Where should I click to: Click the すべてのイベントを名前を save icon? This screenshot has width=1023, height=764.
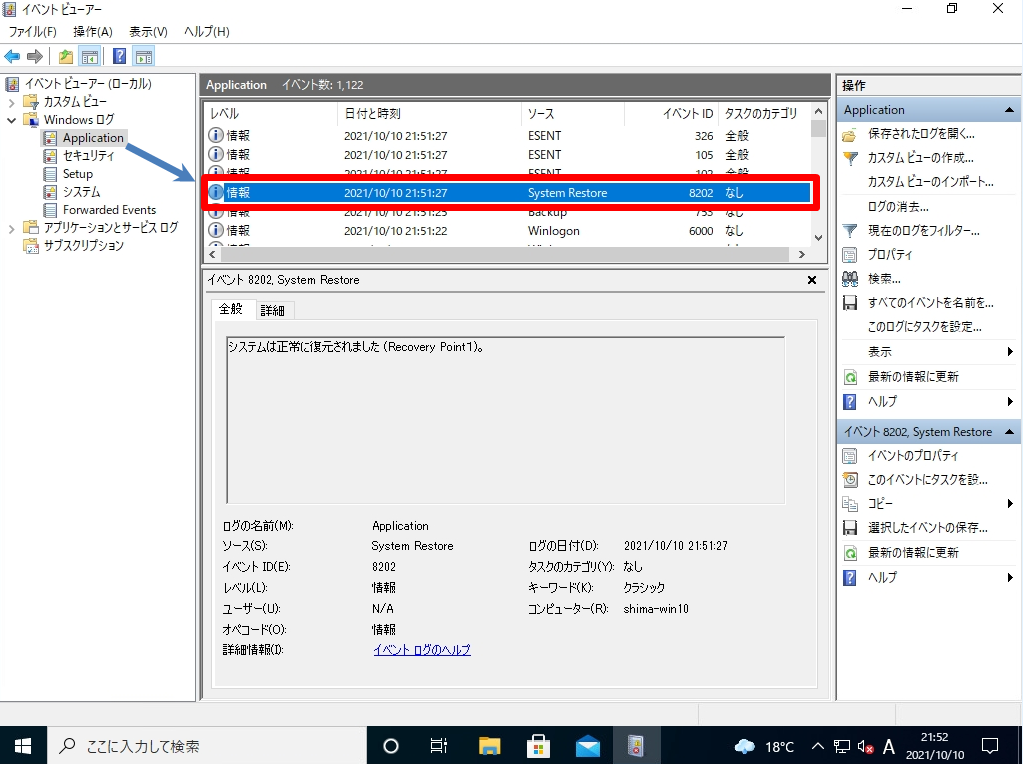click(849, 303)
